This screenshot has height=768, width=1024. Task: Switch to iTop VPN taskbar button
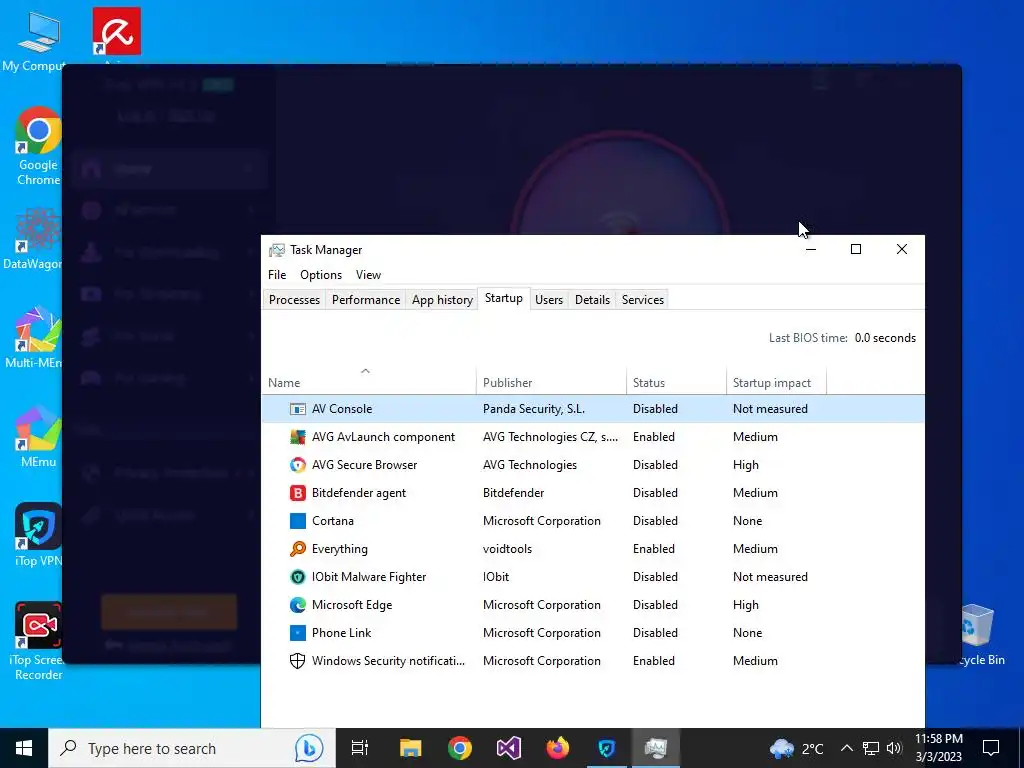point(607,748)
